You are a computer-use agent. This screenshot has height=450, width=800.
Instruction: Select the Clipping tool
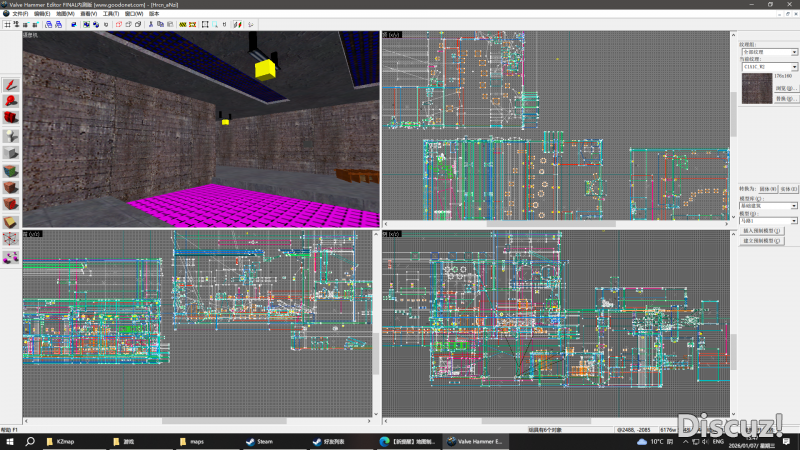click(x=10, y=222)
